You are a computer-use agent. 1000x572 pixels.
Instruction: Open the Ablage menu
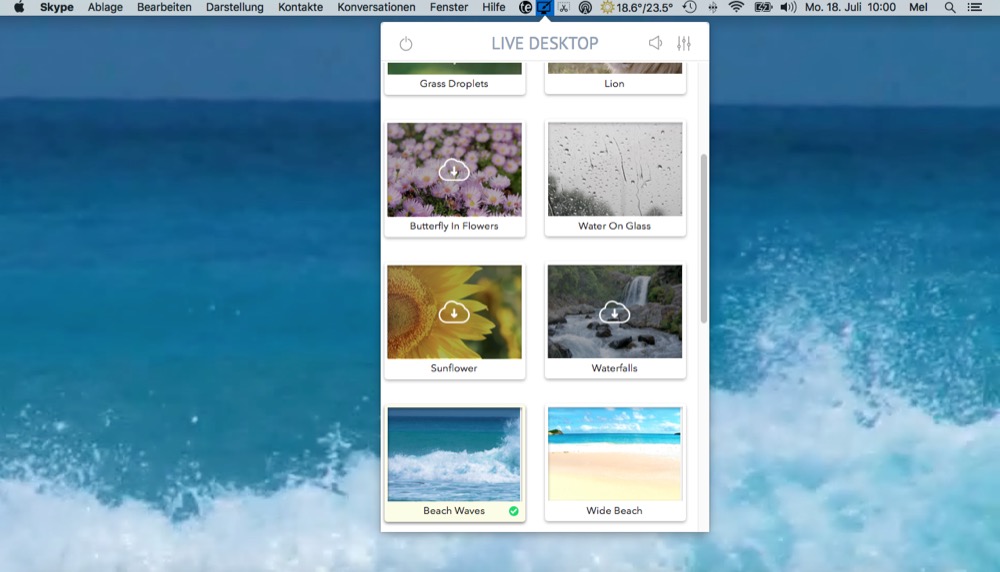105,8
